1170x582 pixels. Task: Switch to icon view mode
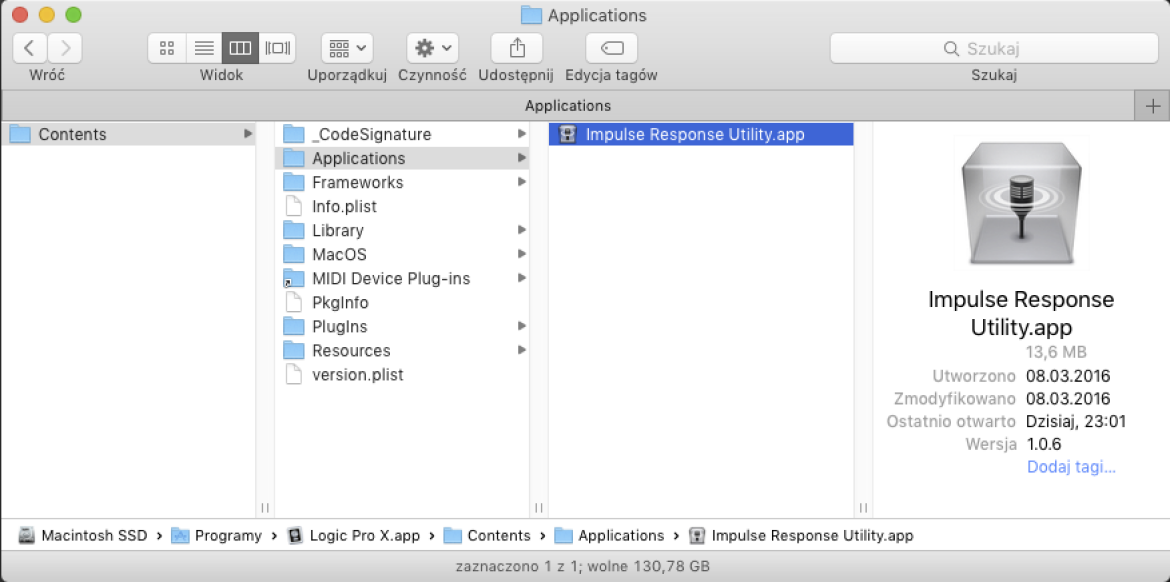coord(166,48)
